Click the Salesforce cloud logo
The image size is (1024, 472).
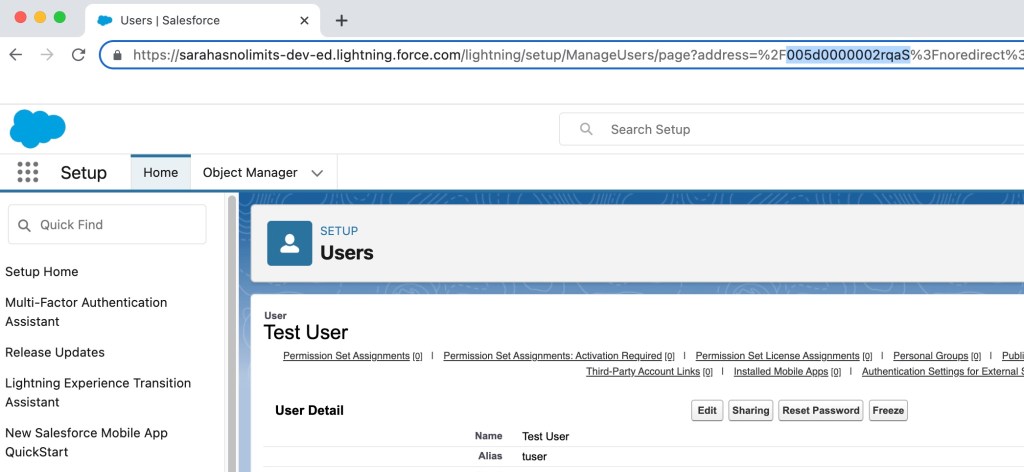38,129
